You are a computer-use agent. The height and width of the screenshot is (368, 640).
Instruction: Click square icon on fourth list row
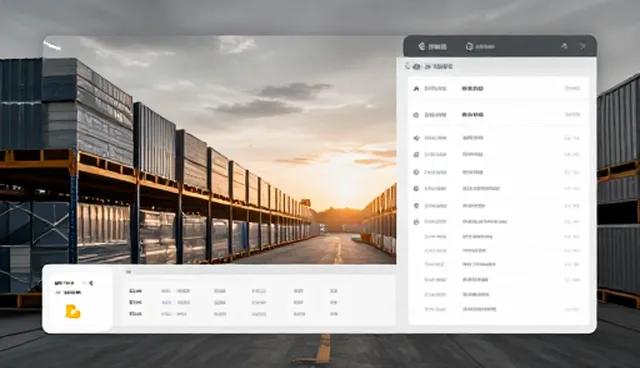coord(416,155)
